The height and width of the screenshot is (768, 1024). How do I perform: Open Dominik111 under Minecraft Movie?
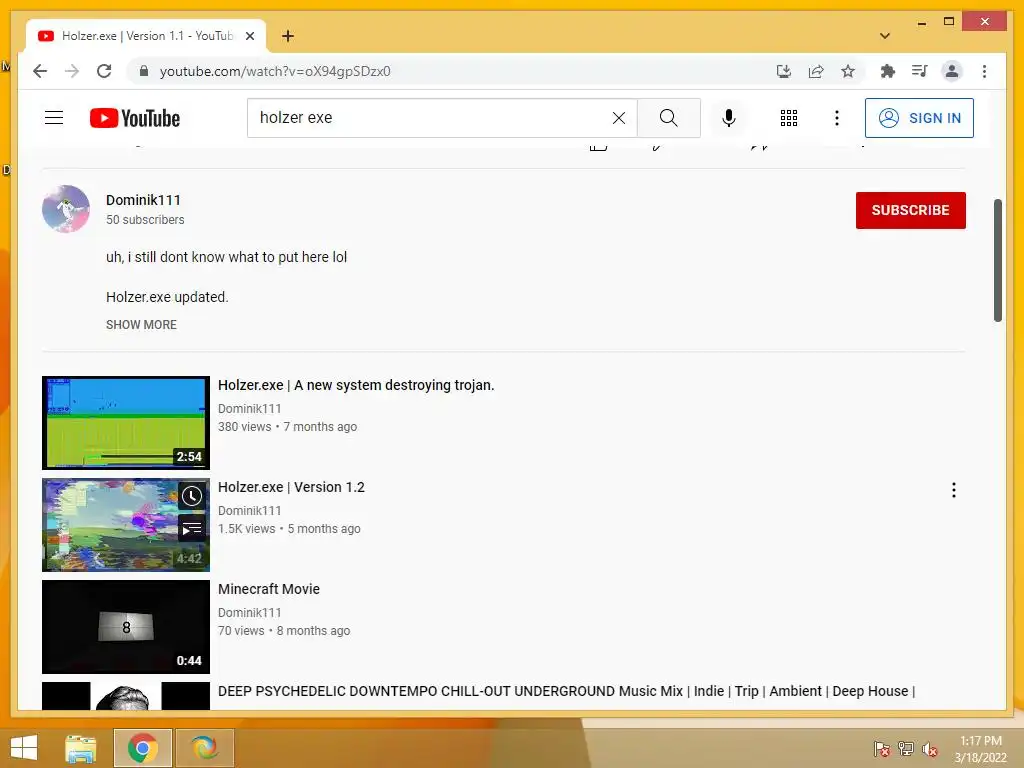[x=249, y=613]
